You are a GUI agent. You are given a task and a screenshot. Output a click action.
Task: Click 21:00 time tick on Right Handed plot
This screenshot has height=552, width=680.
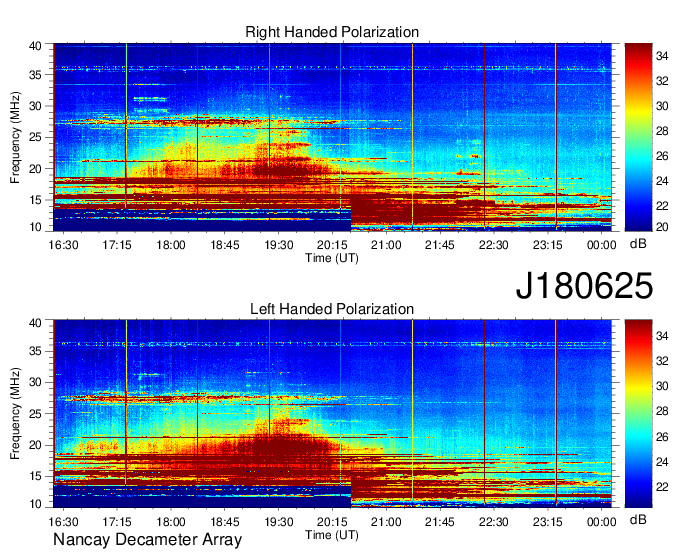coord(386,245)
